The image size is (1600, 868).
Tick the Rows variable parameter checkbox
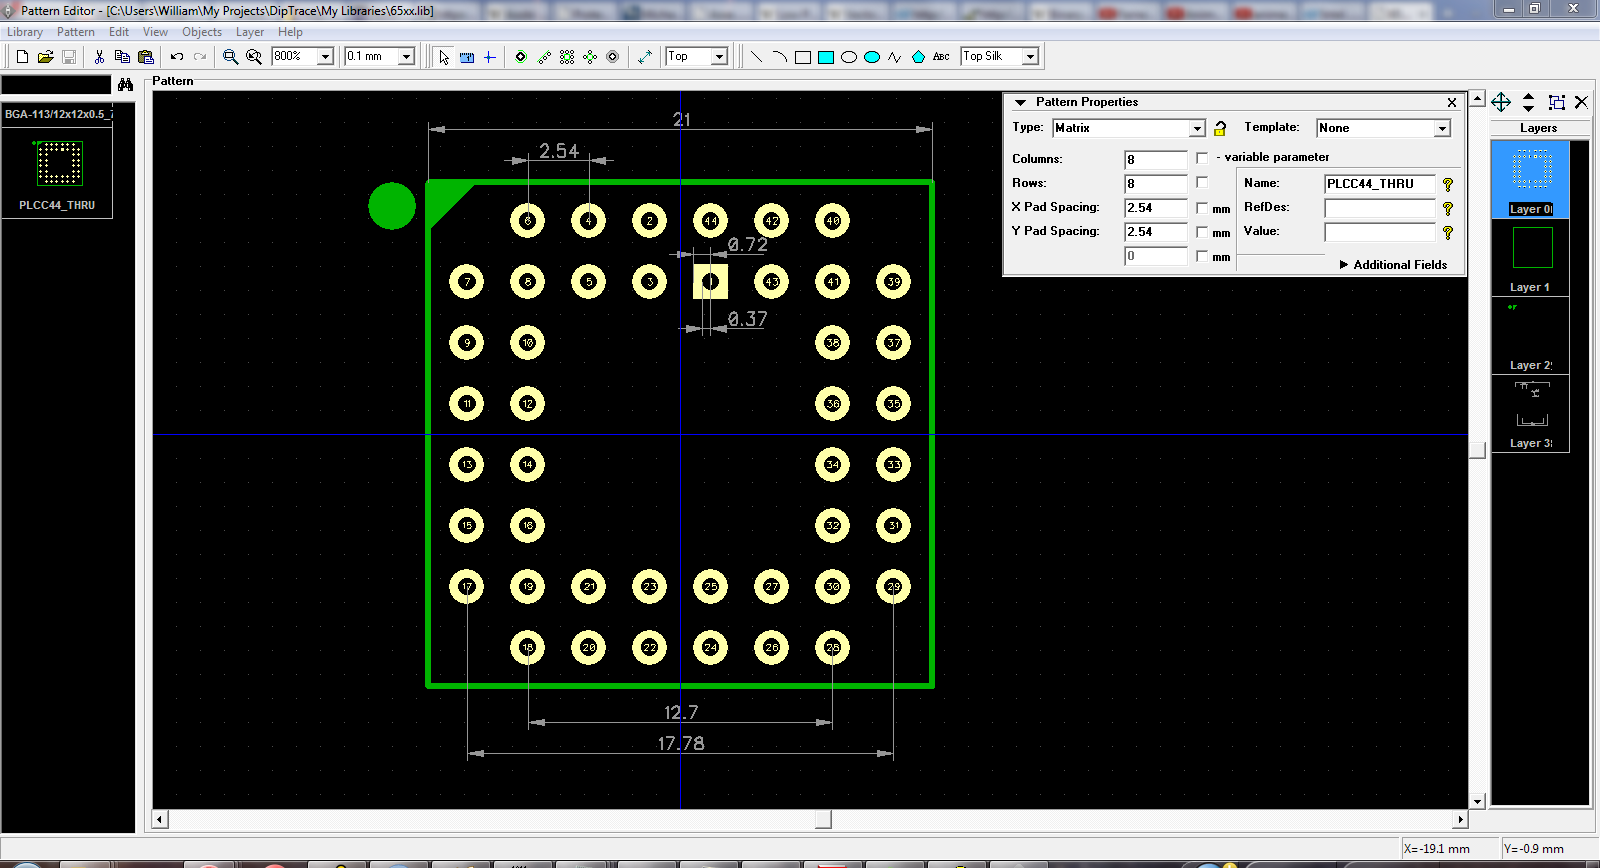1202,183
